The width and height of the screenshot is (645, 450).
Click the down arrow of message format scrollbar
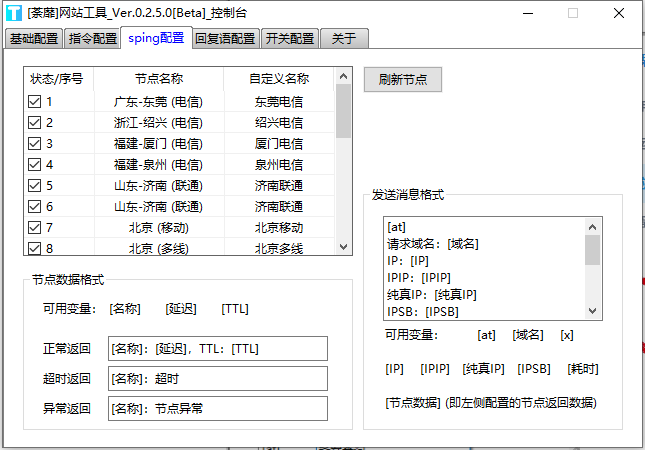click(x=592, y=310)
